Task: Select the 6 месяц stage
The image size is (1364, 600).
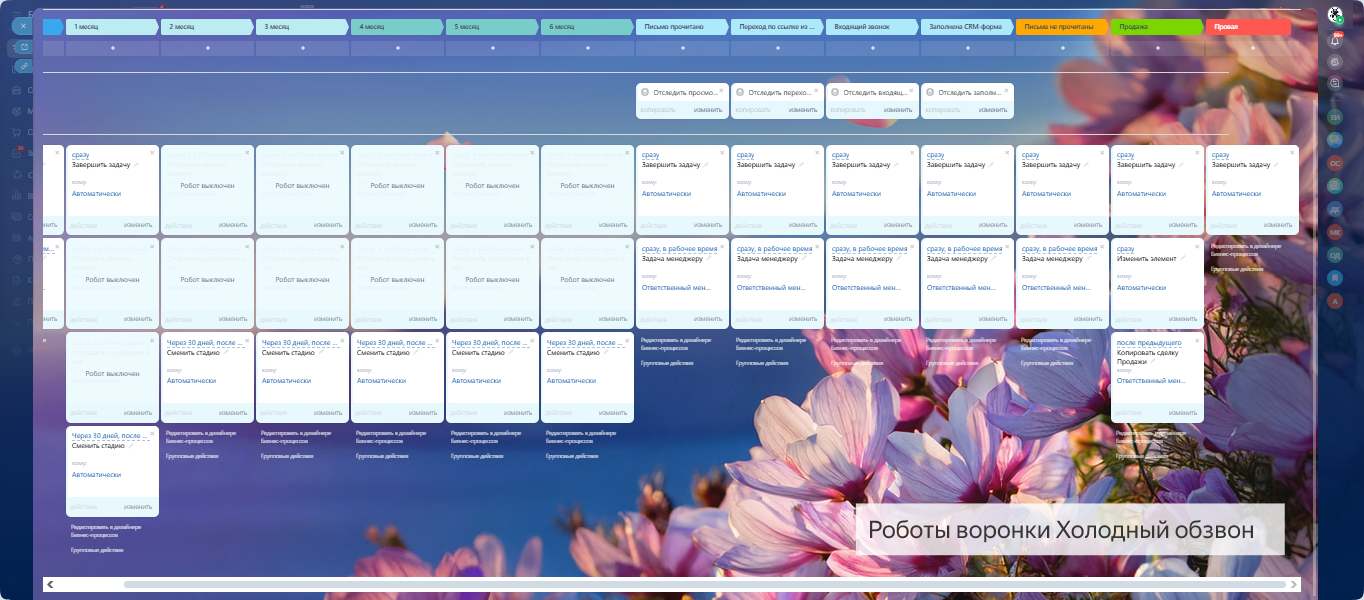Action: [587, 27]
